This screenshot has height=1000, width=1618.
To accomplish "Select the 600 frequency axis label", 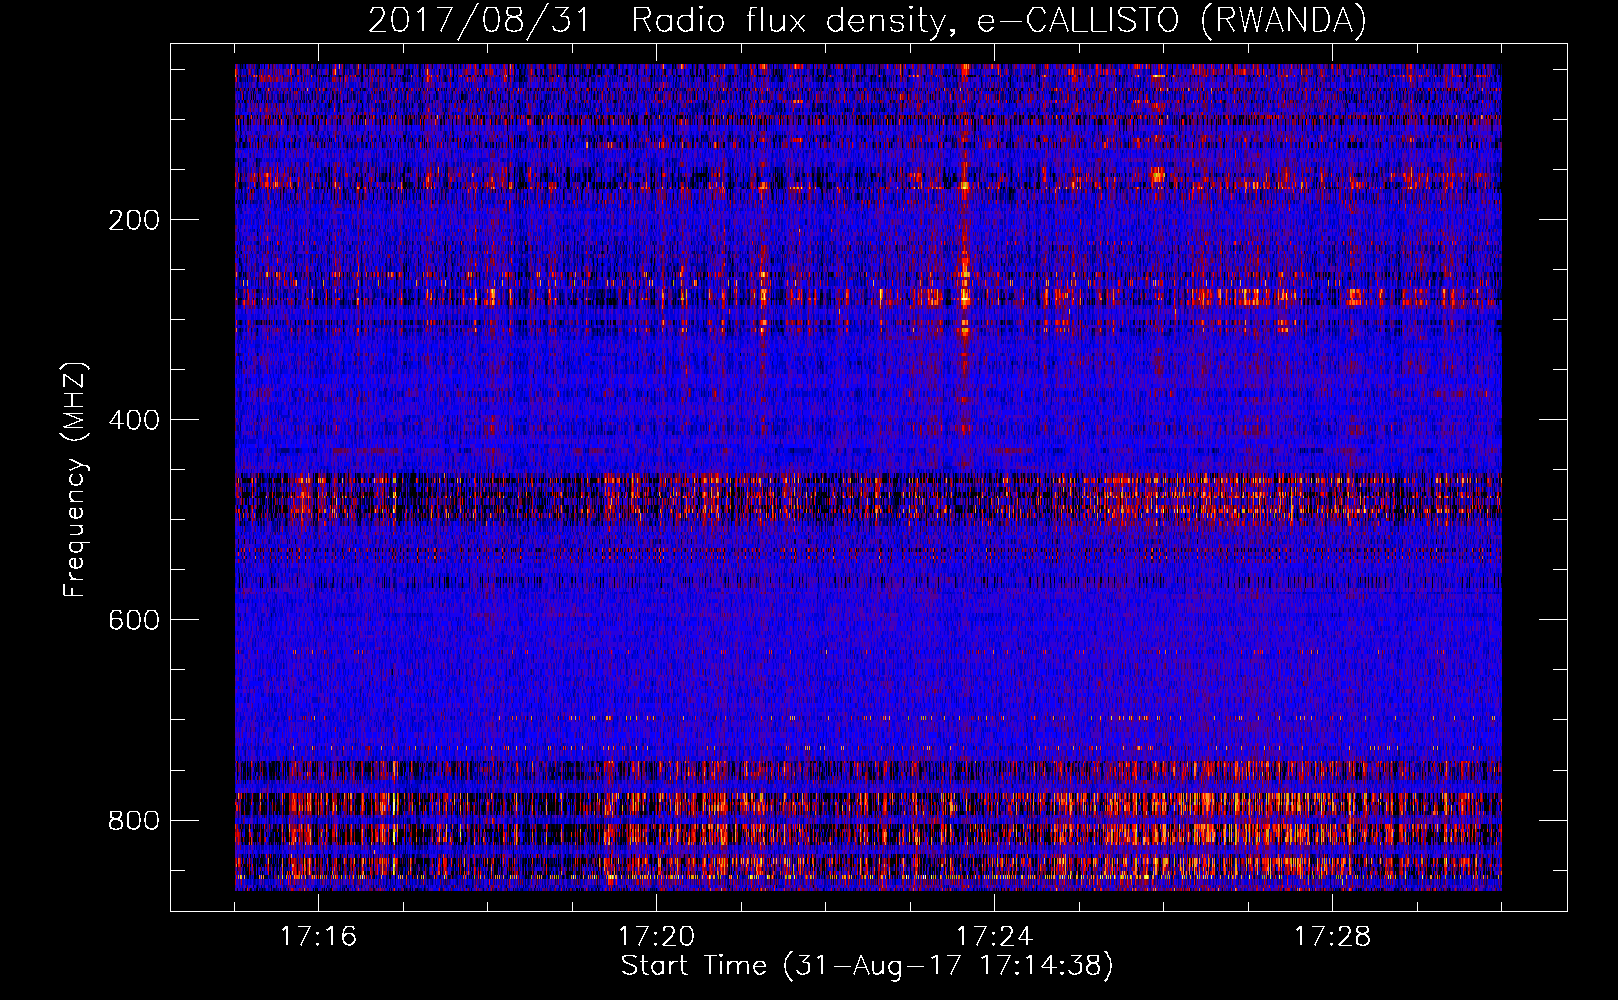I will pos(134,620).
